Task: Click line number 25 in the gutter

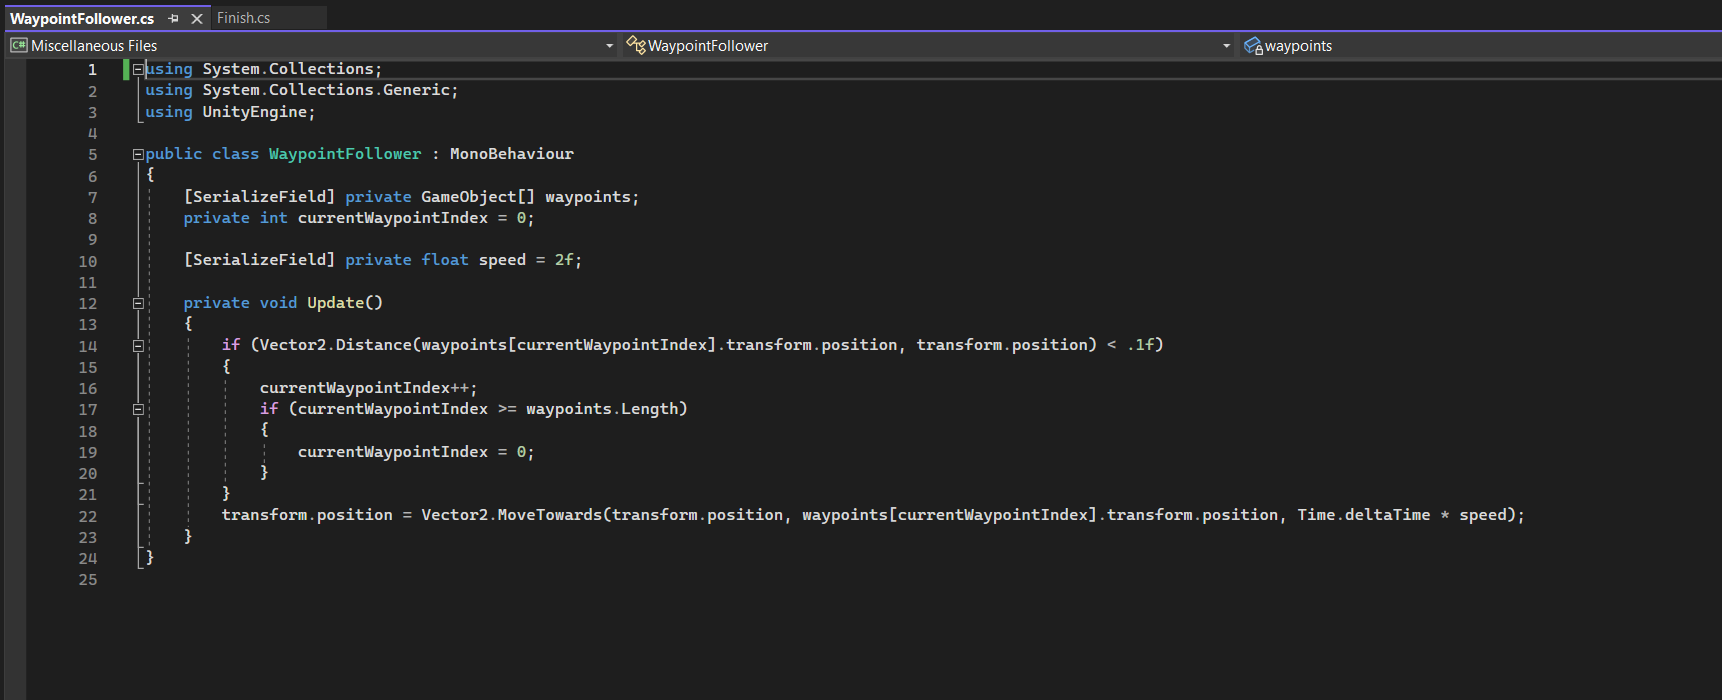Action: tap(88, 580)
